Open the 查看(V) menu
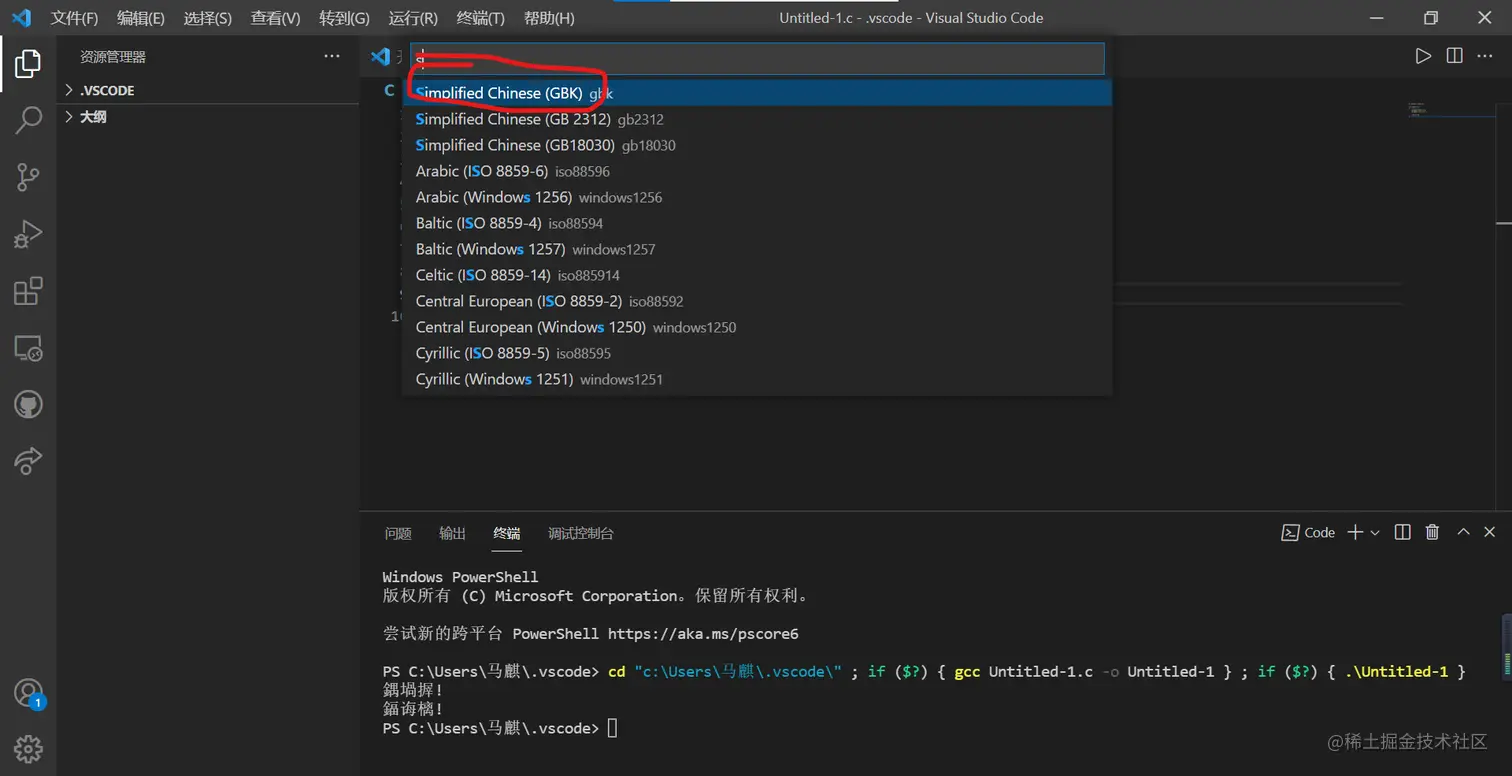This screenshot has width=1512, height=776. click(275, 18)
